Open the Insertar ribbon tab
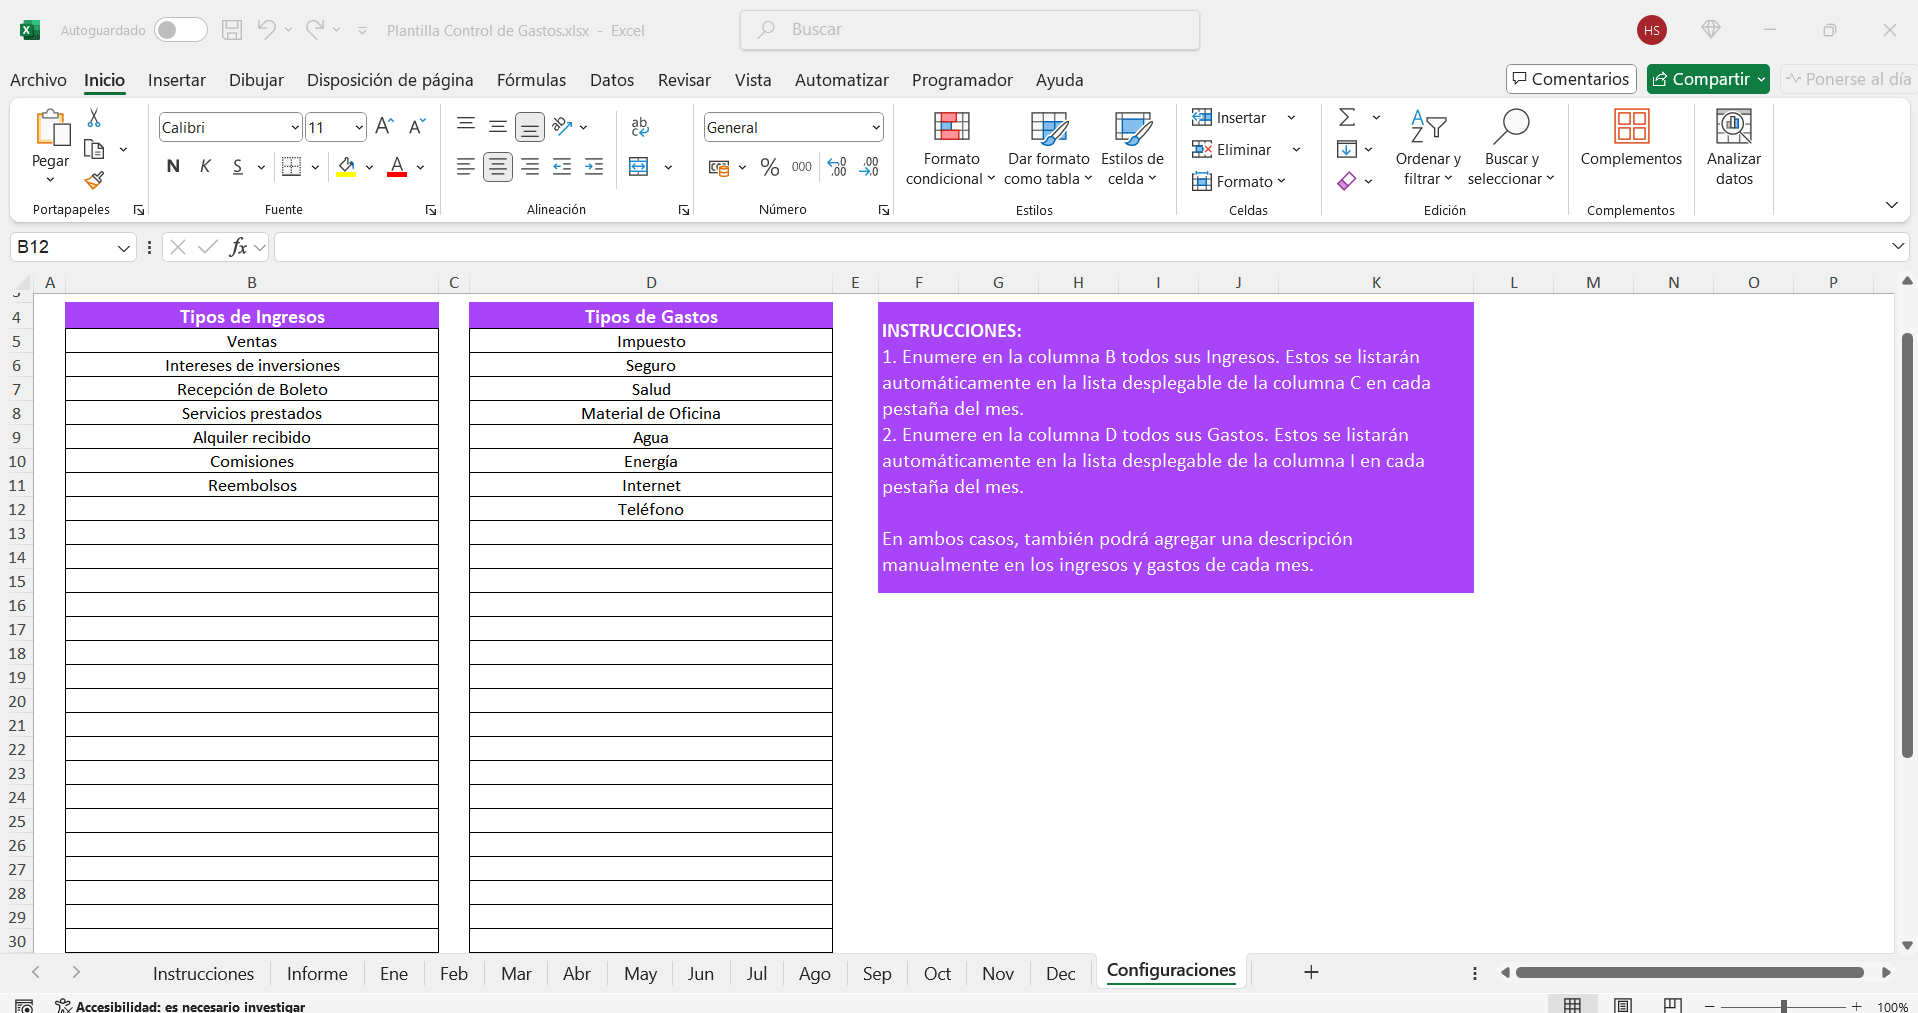The width and height of the screenshot is (1918, 1013). (x=177, y=80)
